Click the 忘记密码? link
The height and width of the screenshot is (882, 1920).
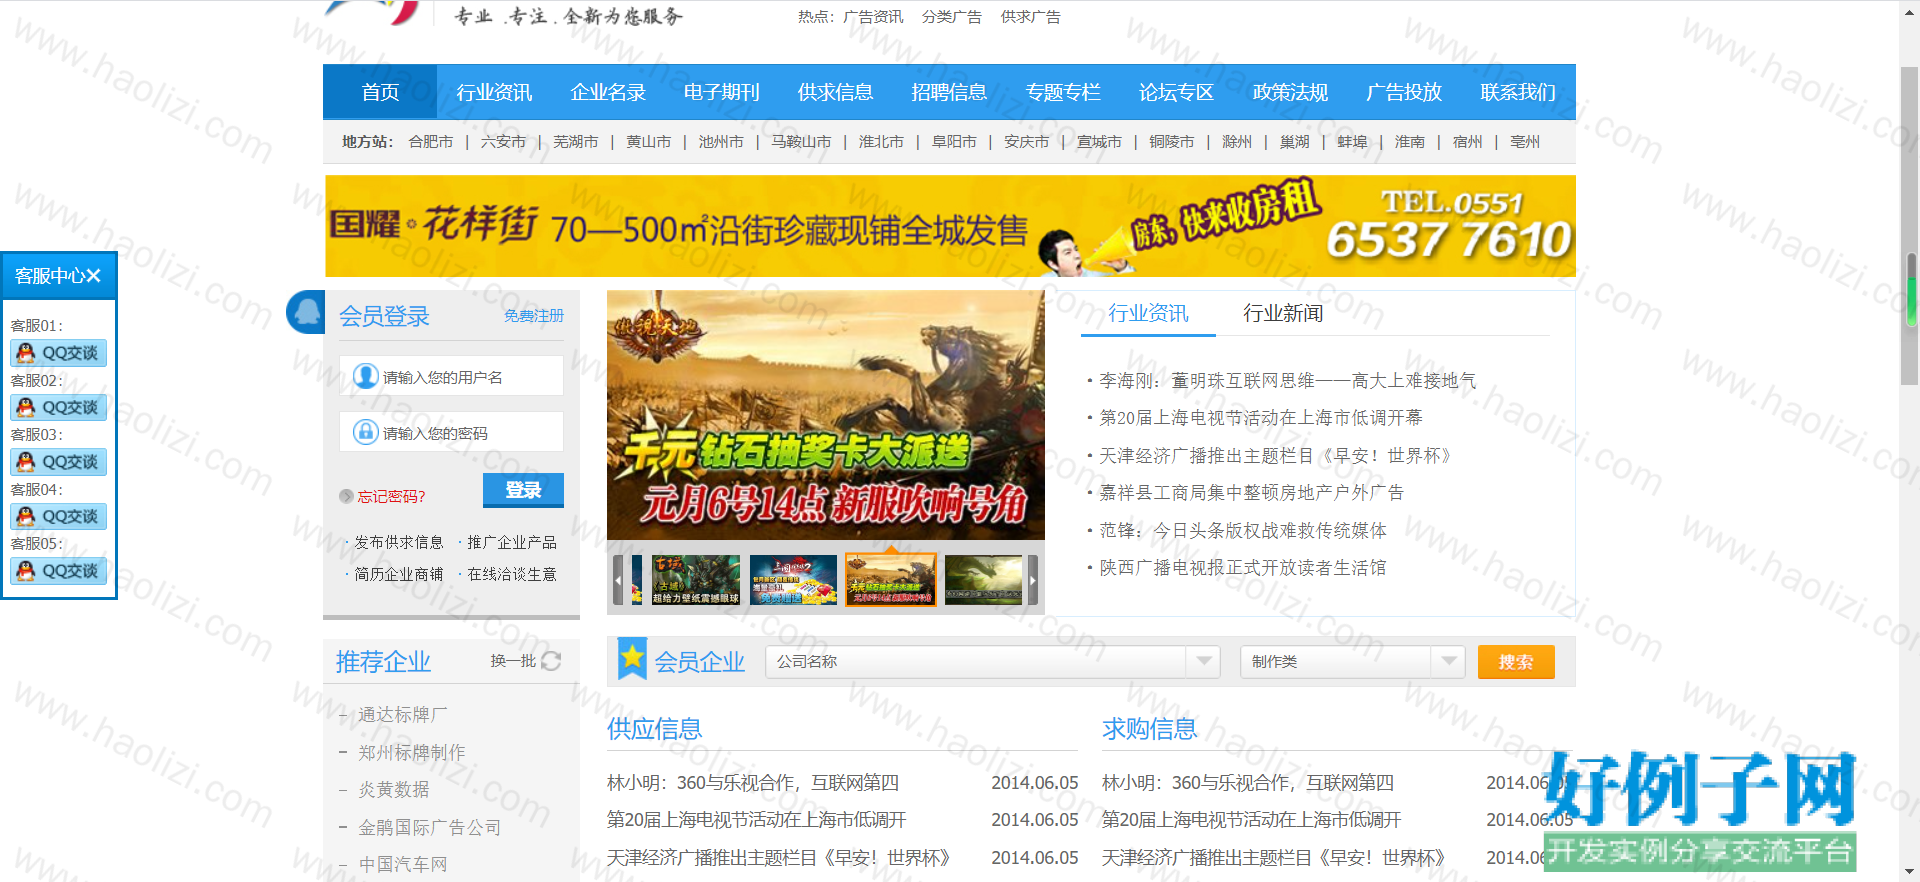point(391,496)
